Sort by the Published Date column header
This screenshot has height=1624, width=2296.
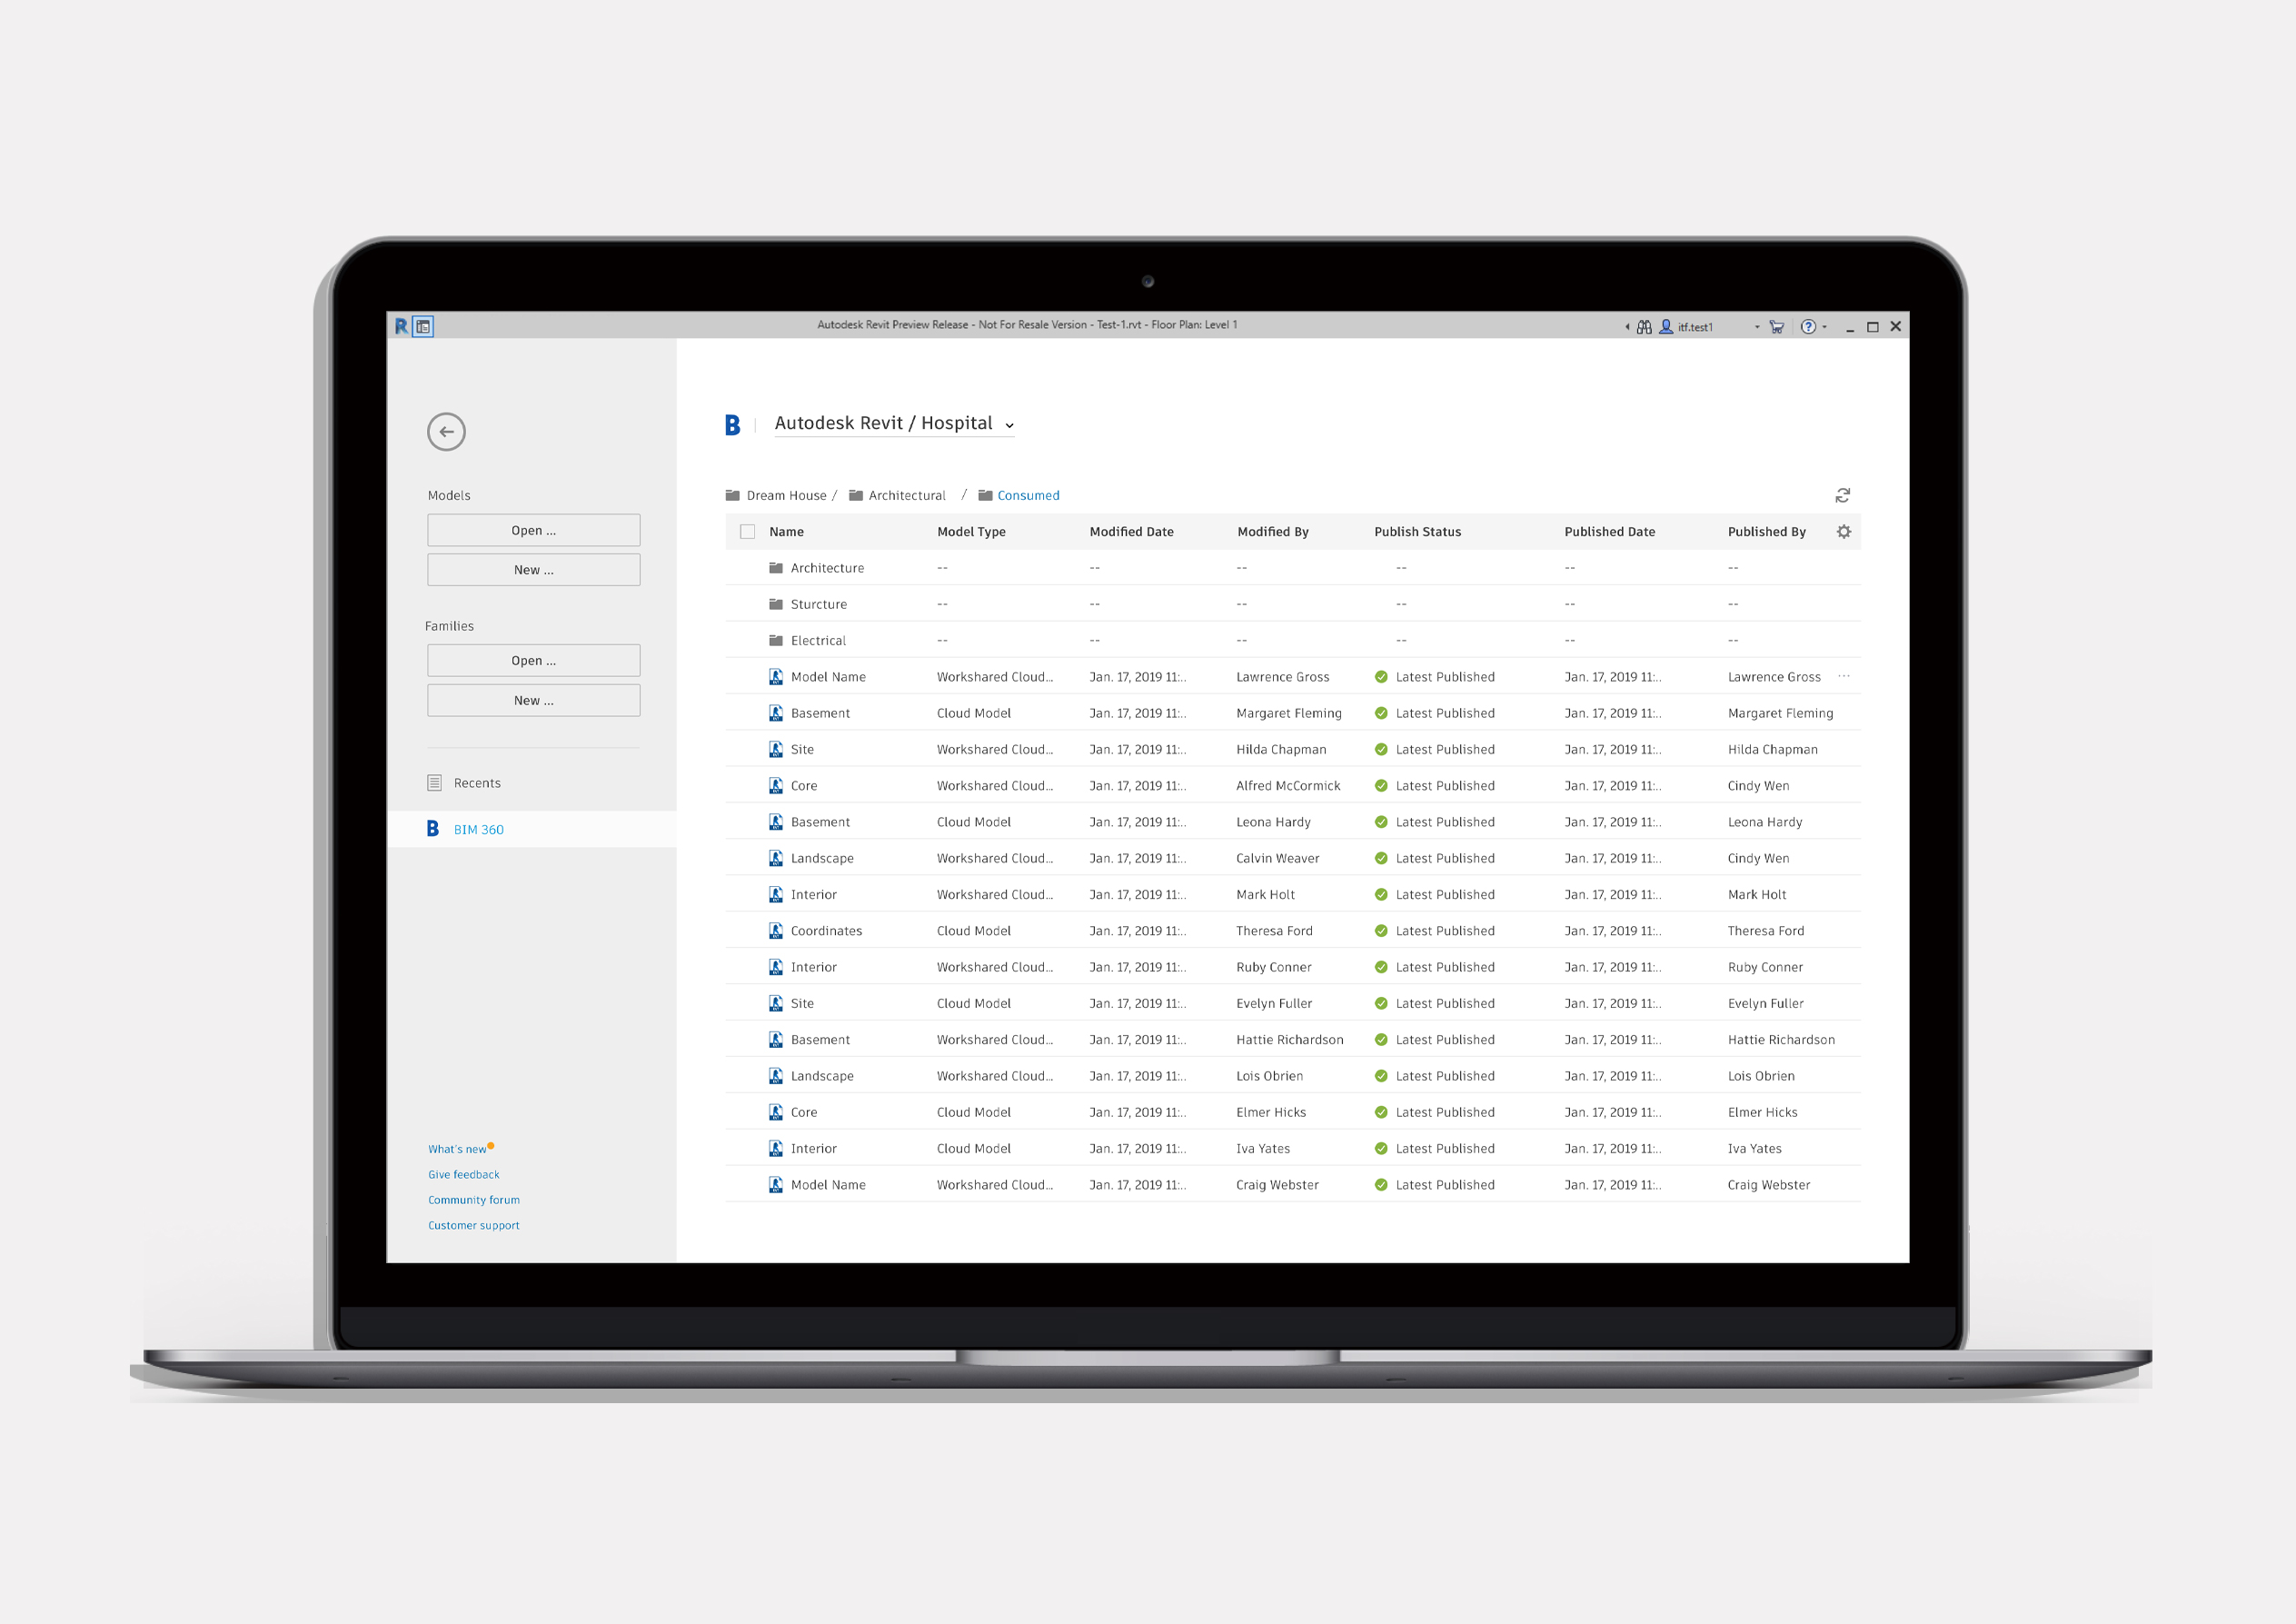1609,532
